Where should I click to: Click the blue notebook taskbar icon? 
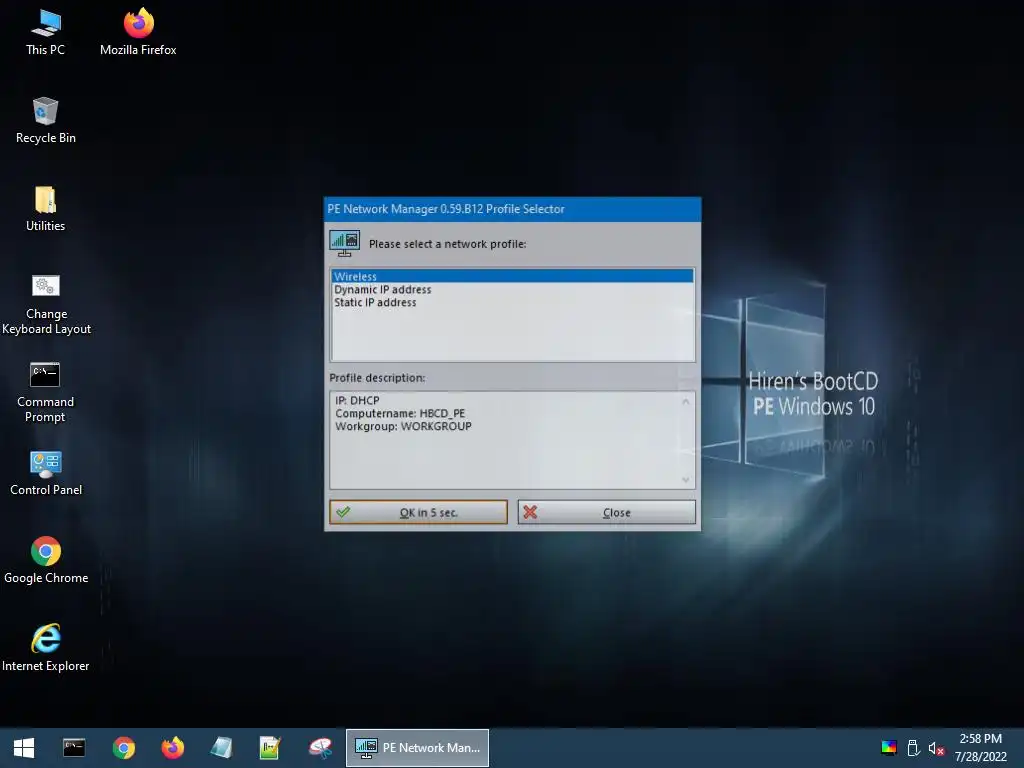point(222,748)
